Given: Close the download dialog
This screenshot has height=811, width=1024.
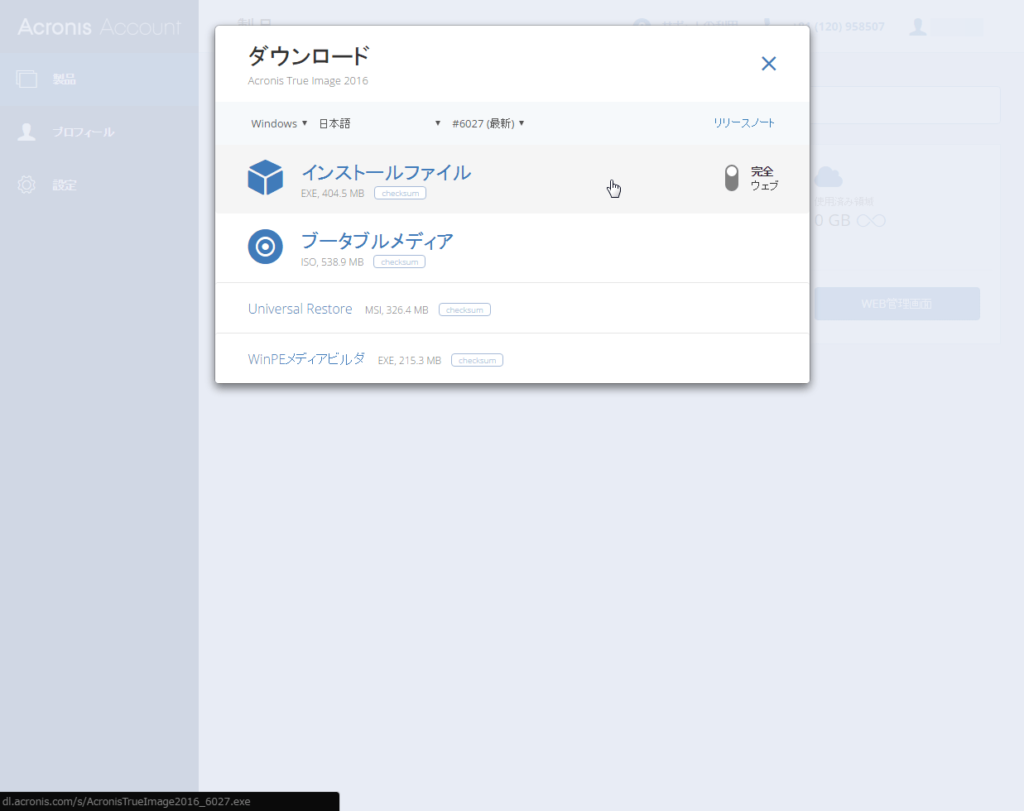Looking at the screenshot, I should [769, 63].
